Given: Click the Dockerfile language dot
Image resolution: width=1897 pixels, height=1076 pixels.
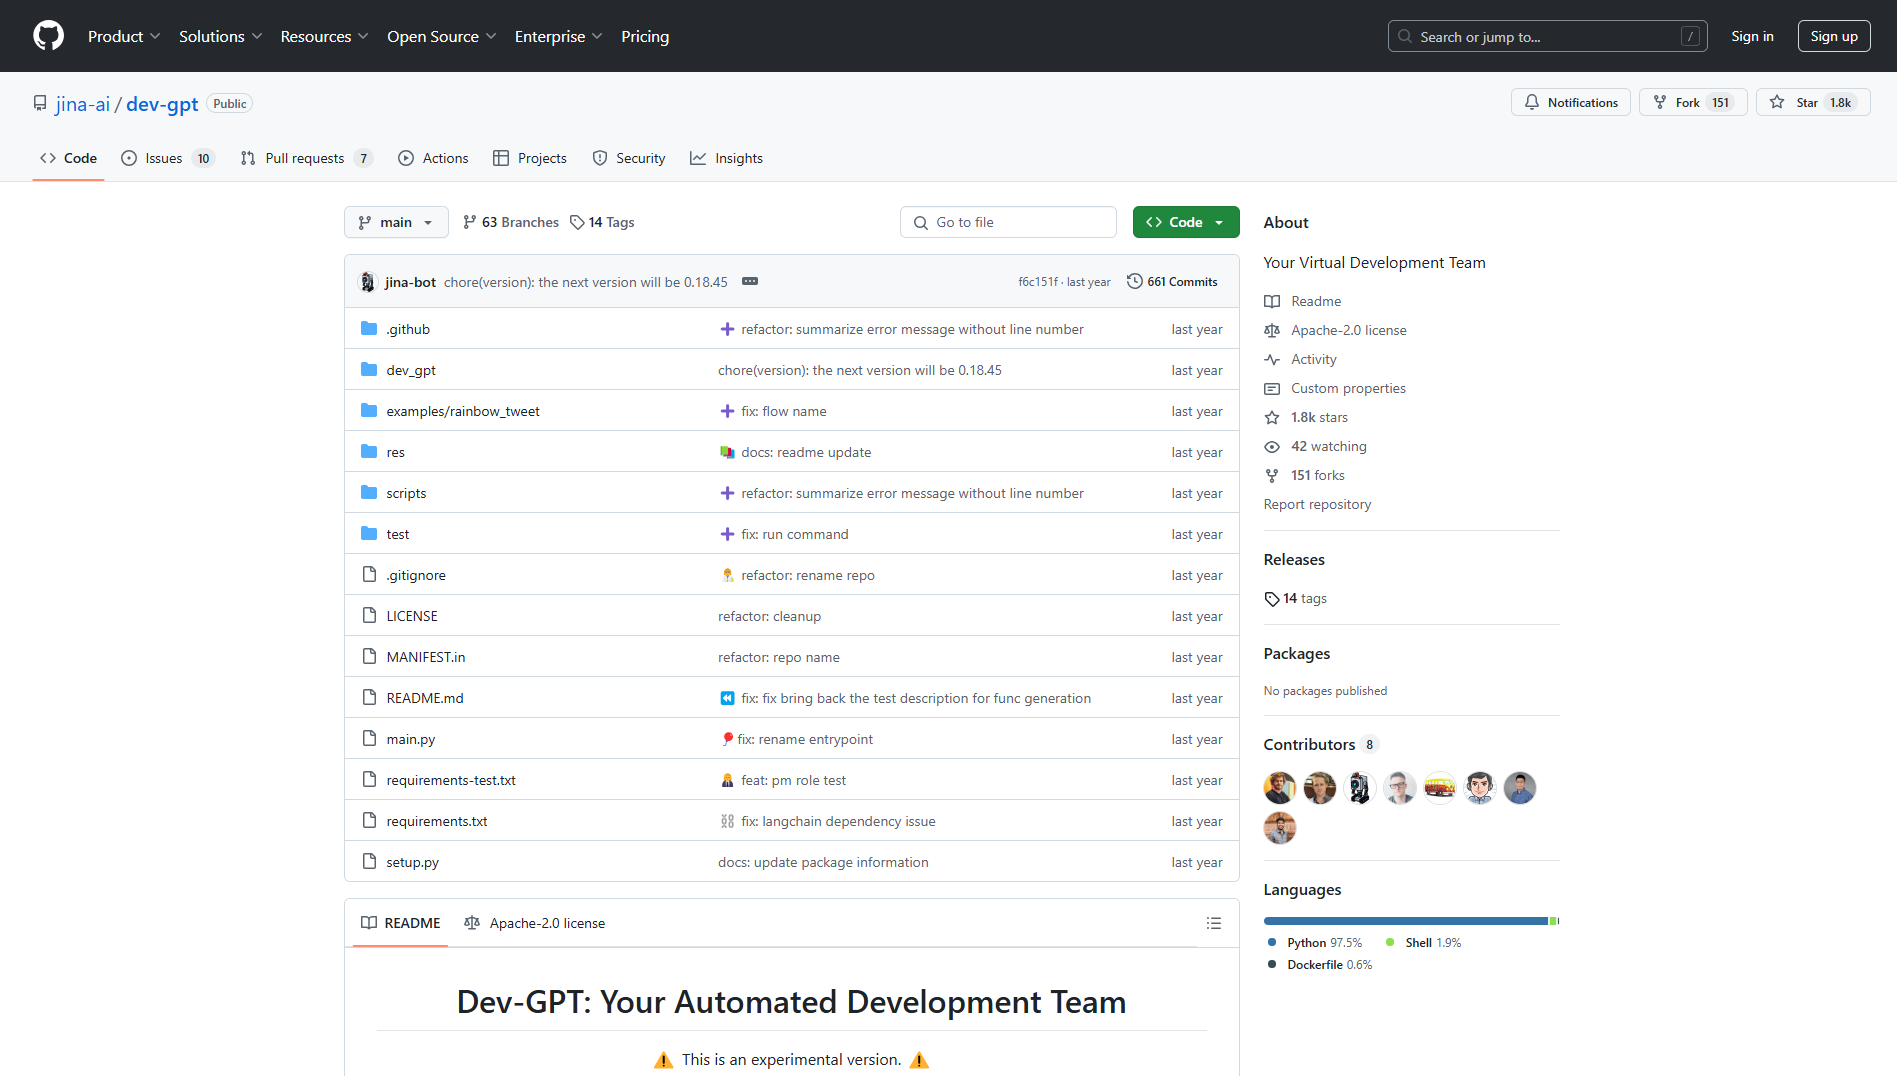Looking at the screenshot, I should point(1272,964).
